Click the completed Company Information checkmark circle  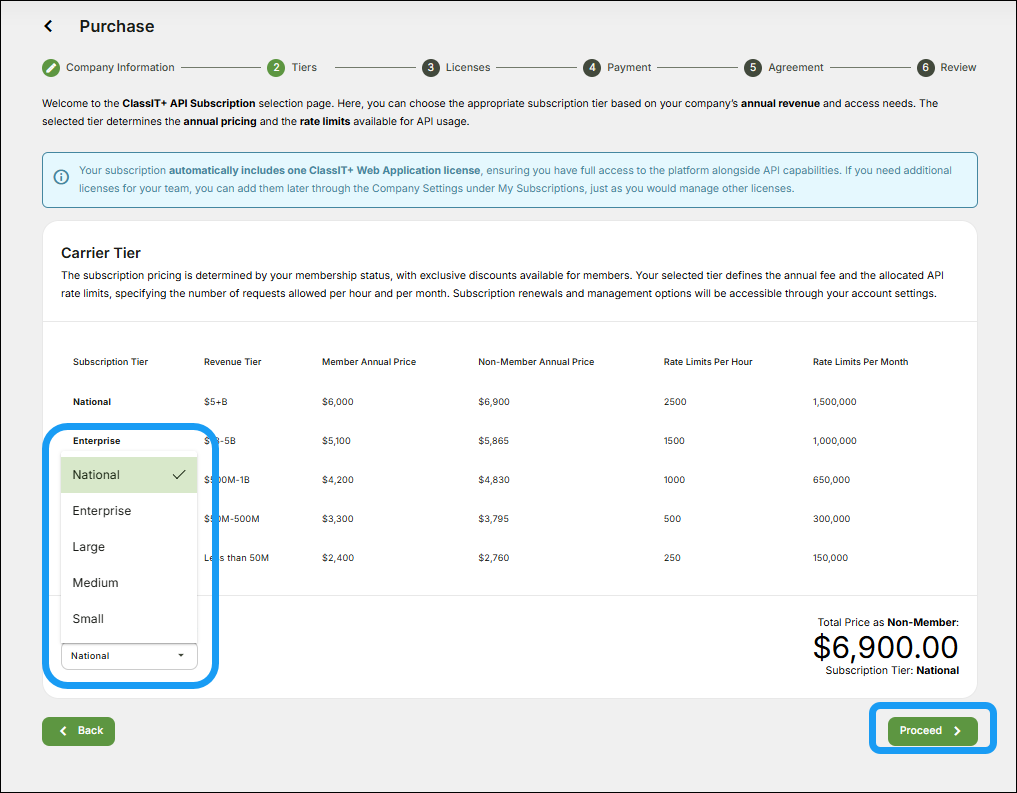pos(51,67)
